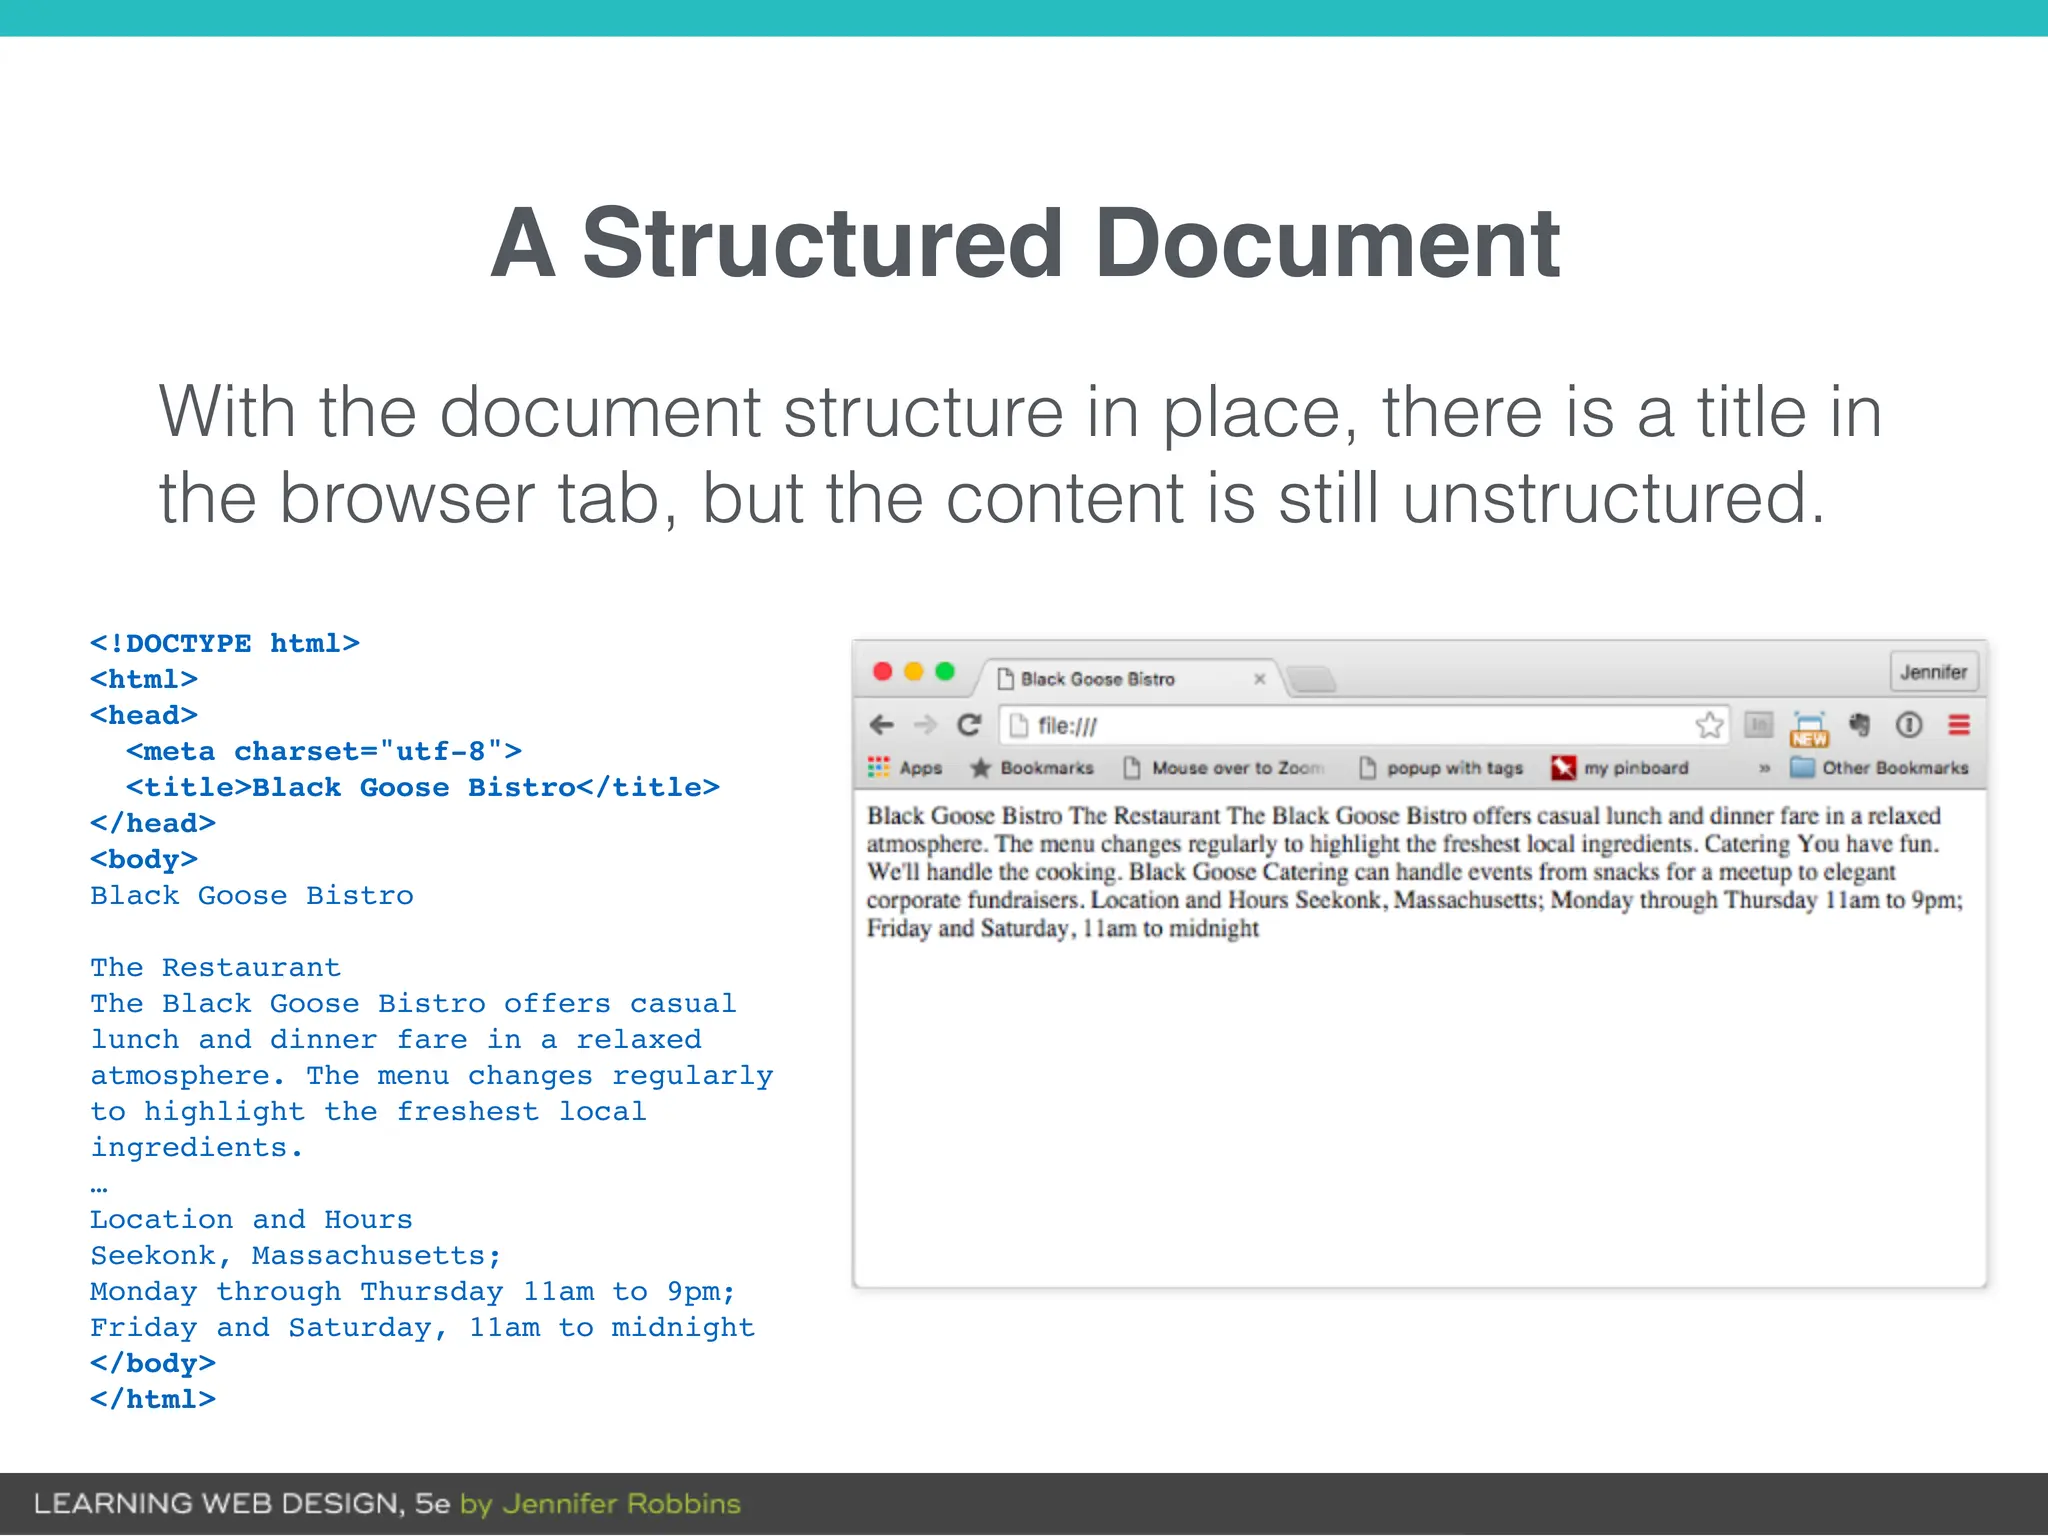Click the browser forward arrow
2048x1536 pixels.
click(x=926, y=725)
